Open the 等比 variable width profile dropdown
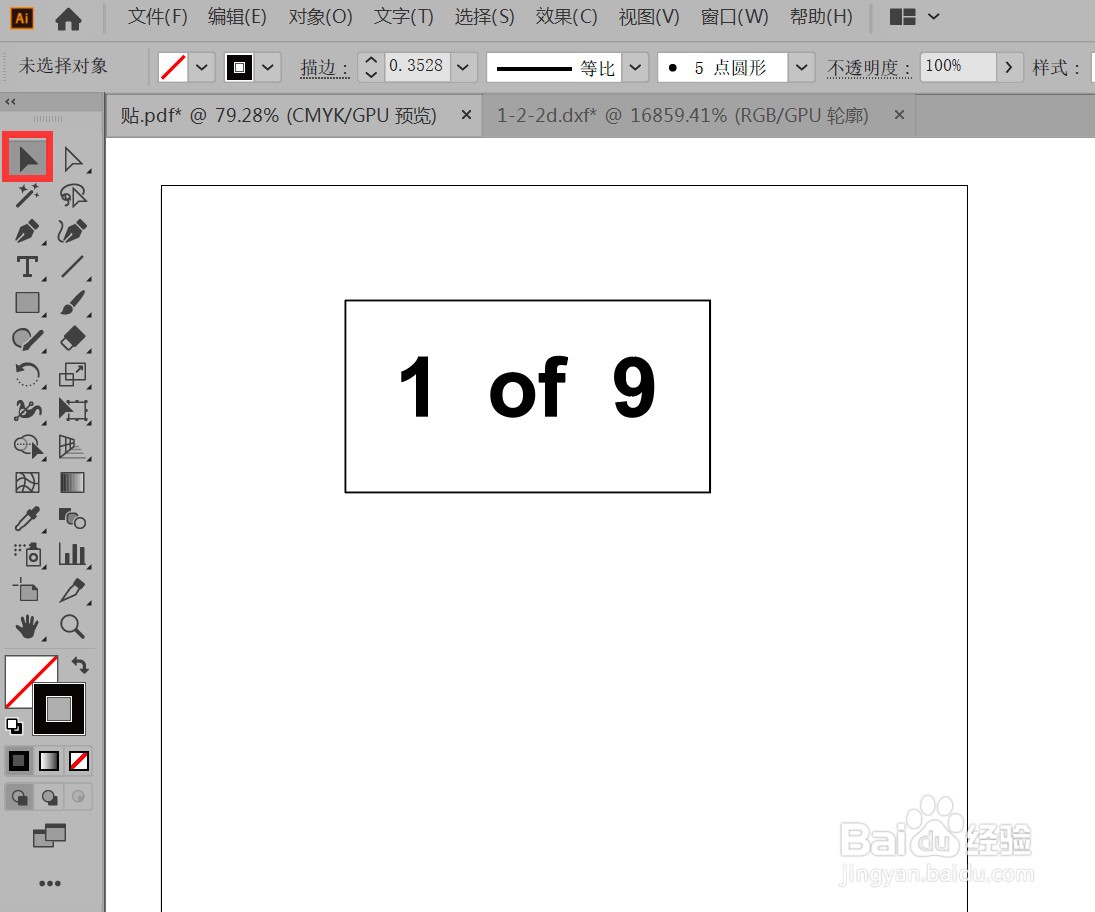Screen dimensions: 1095x912 point(635,68)
